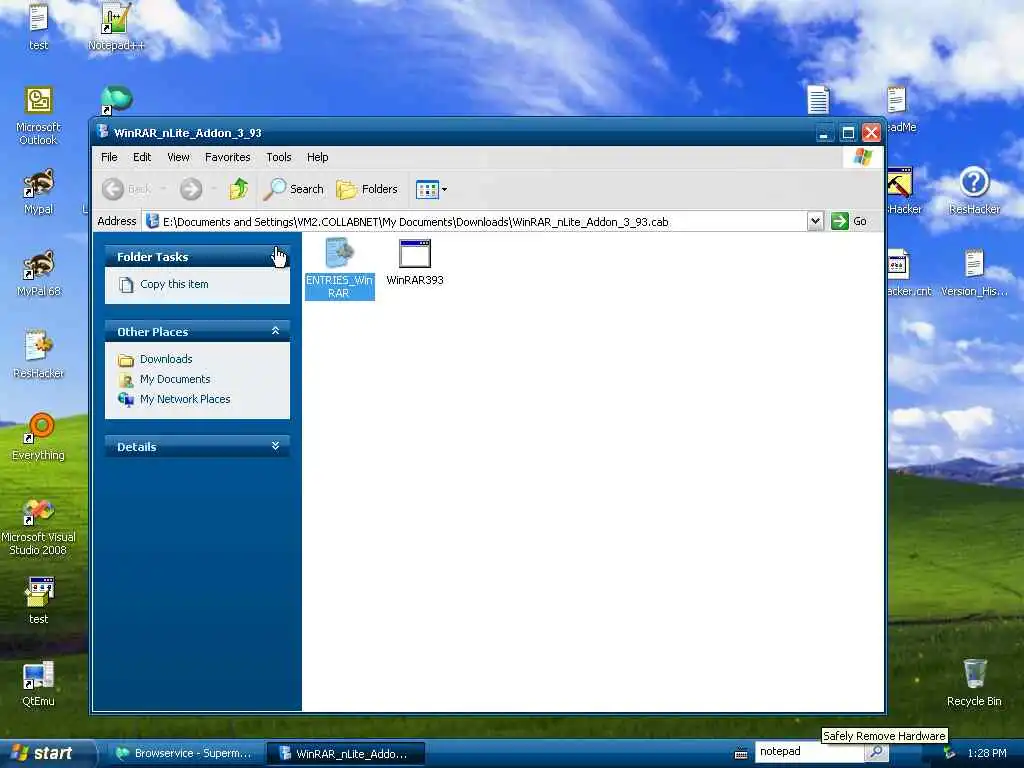
Task: Click the address bar path field
Action: pos(475,221)
